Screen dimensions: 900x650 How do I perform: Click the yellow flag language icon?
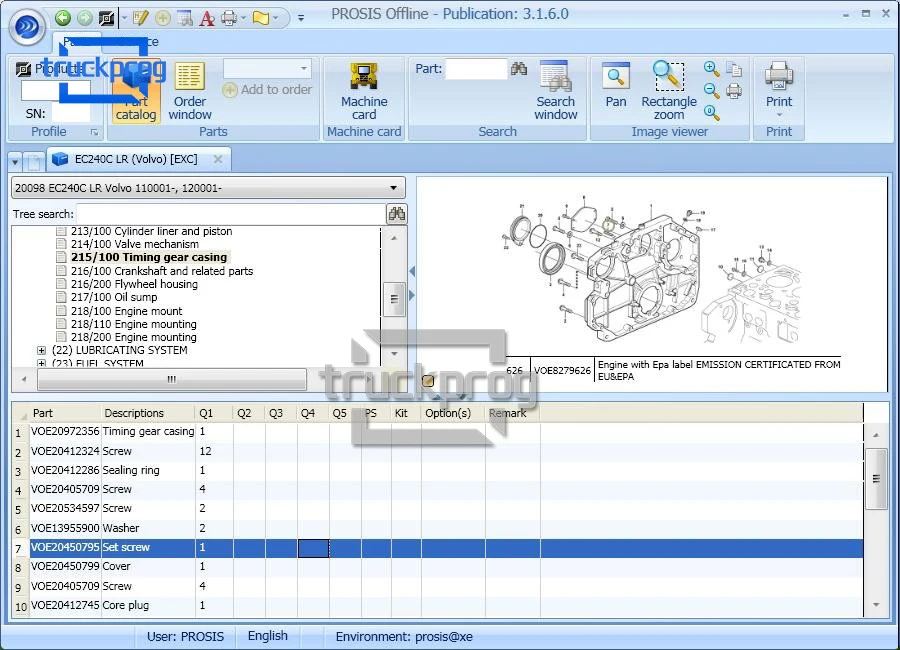[261, 18]
